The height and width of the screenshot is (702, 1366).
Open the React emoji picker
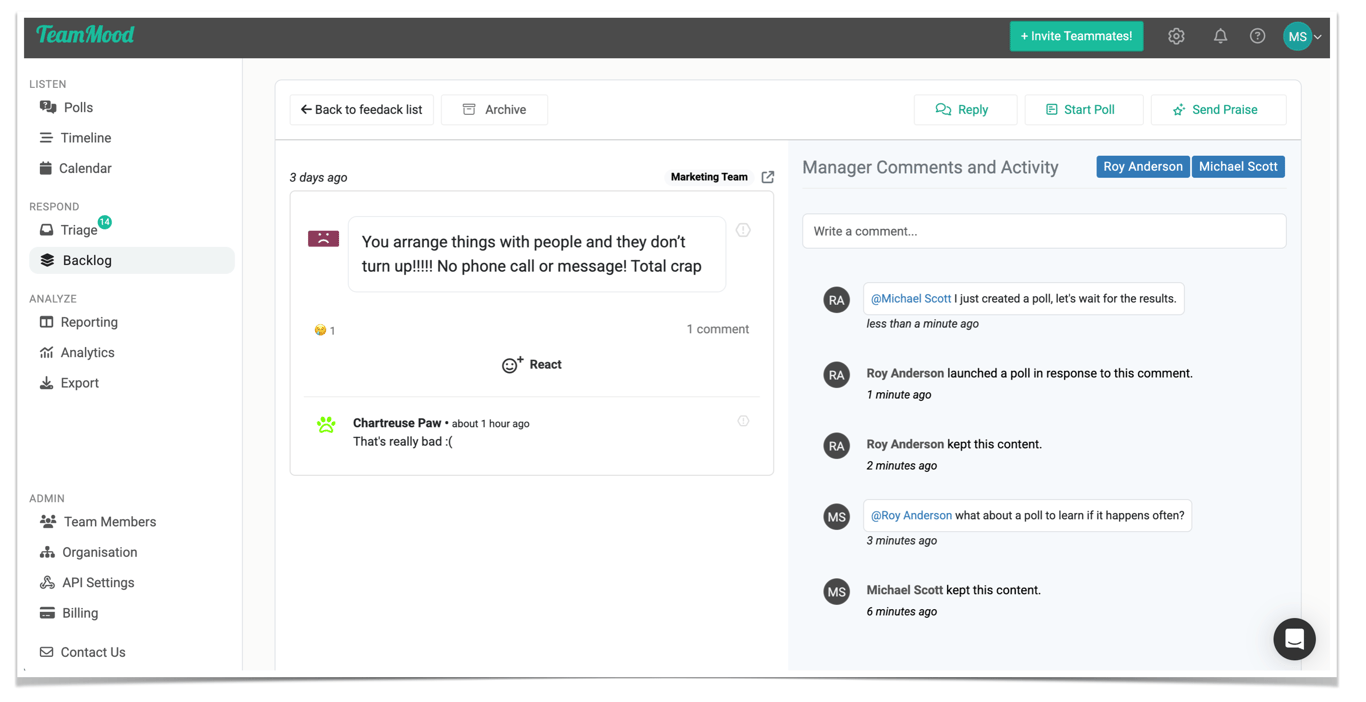(531, 365)
